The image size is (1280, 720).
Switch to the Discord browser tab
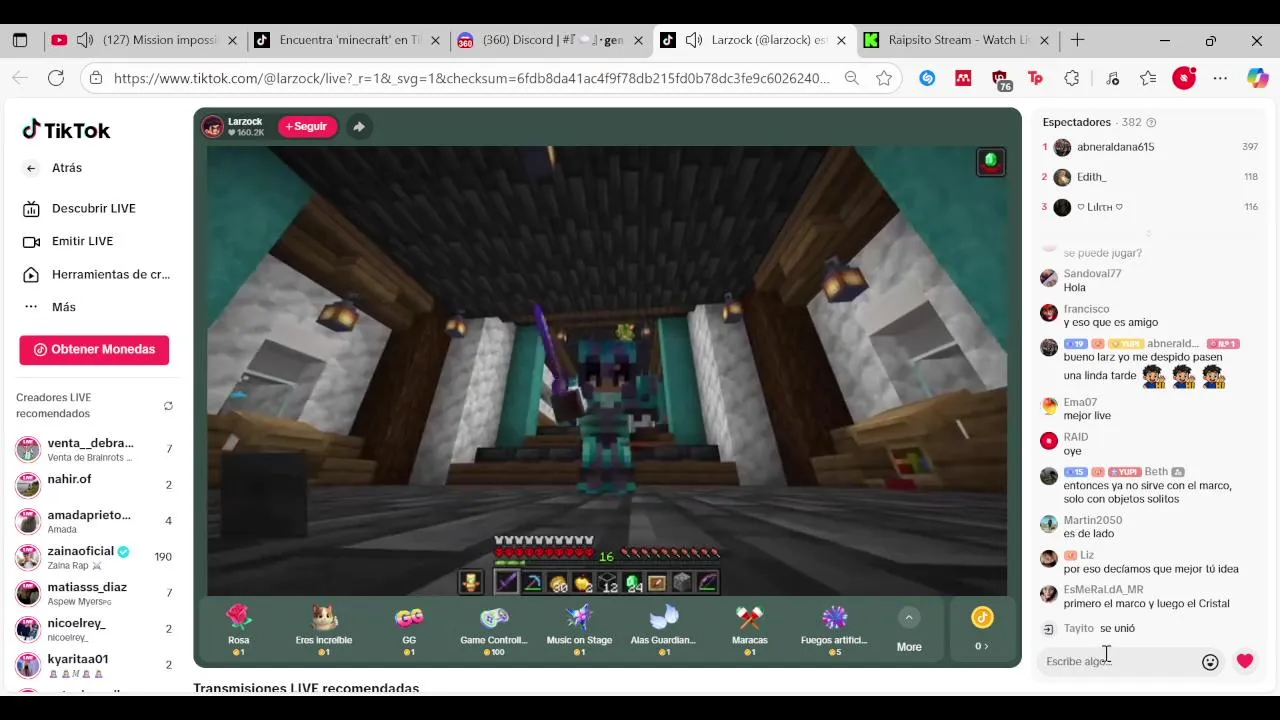[551, 40]
